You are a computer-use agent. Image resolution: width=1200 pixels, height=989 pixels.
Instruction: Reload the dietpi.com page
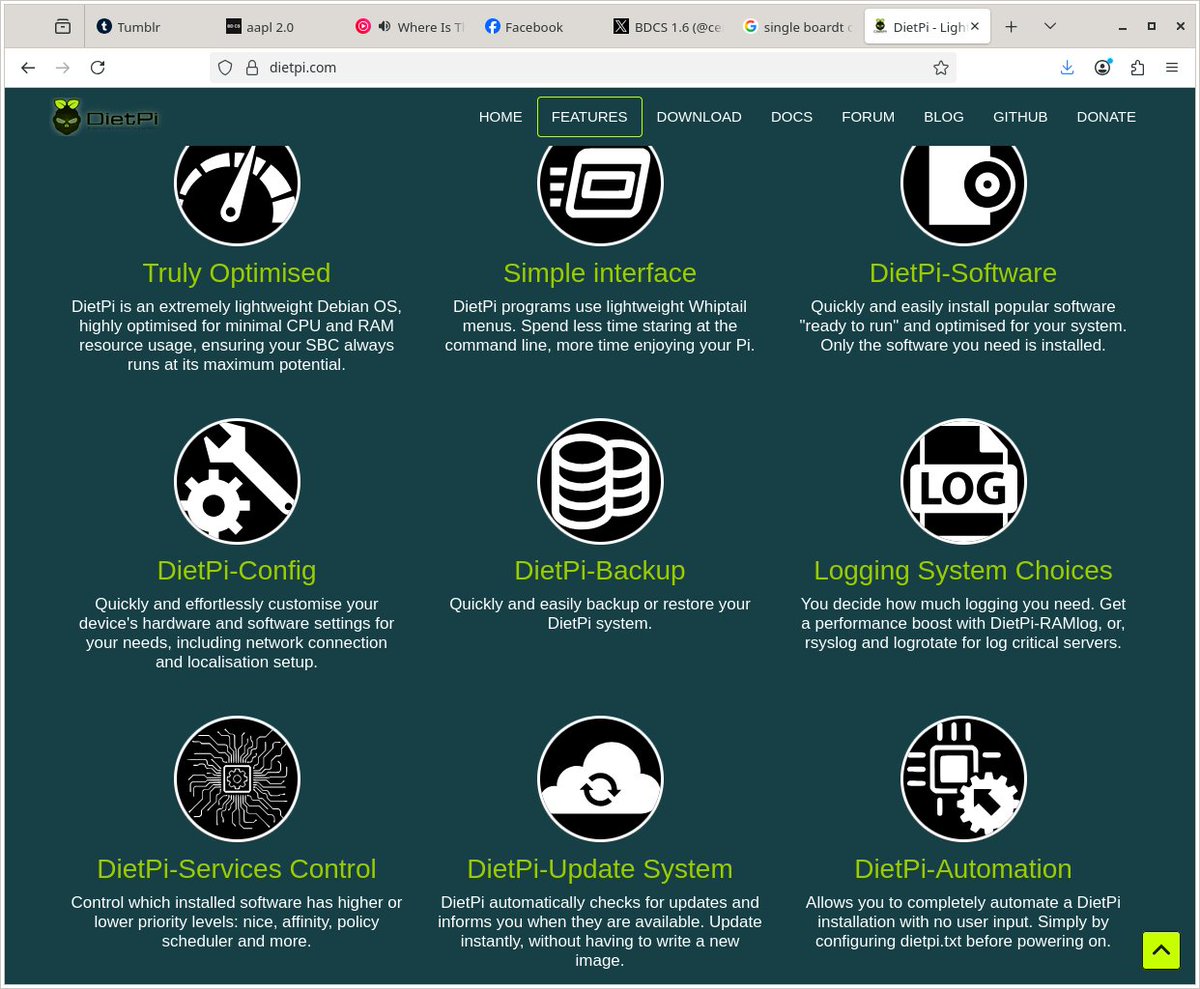[x=97, y=67]
